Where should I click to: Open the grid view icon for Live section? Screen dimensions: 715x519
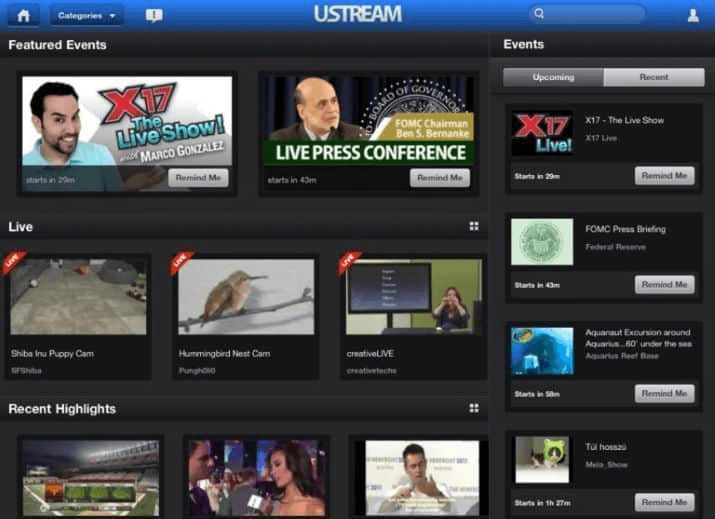[x=474, y=226]
